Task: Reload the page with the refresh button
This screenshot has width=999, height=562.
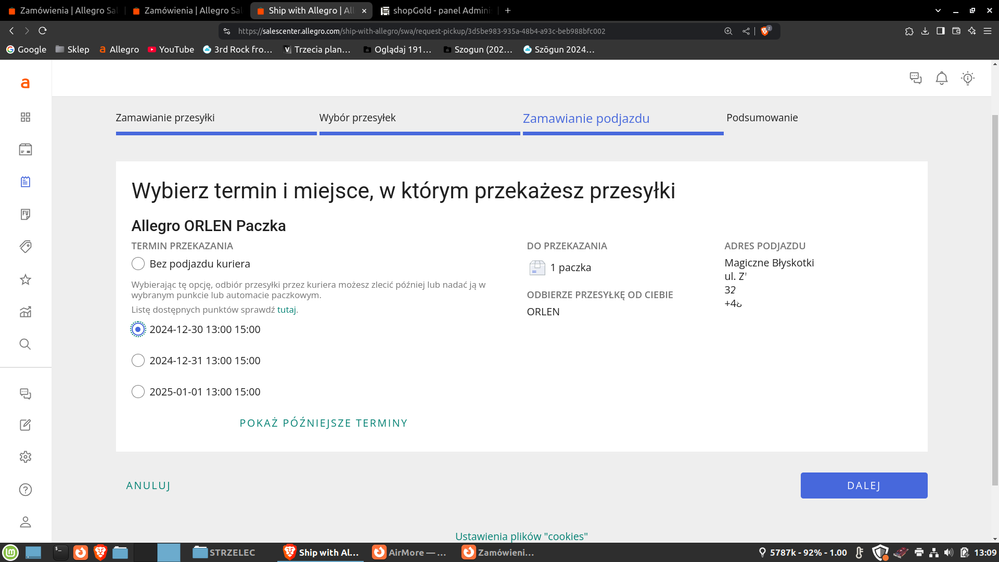Action: (43, 31)
